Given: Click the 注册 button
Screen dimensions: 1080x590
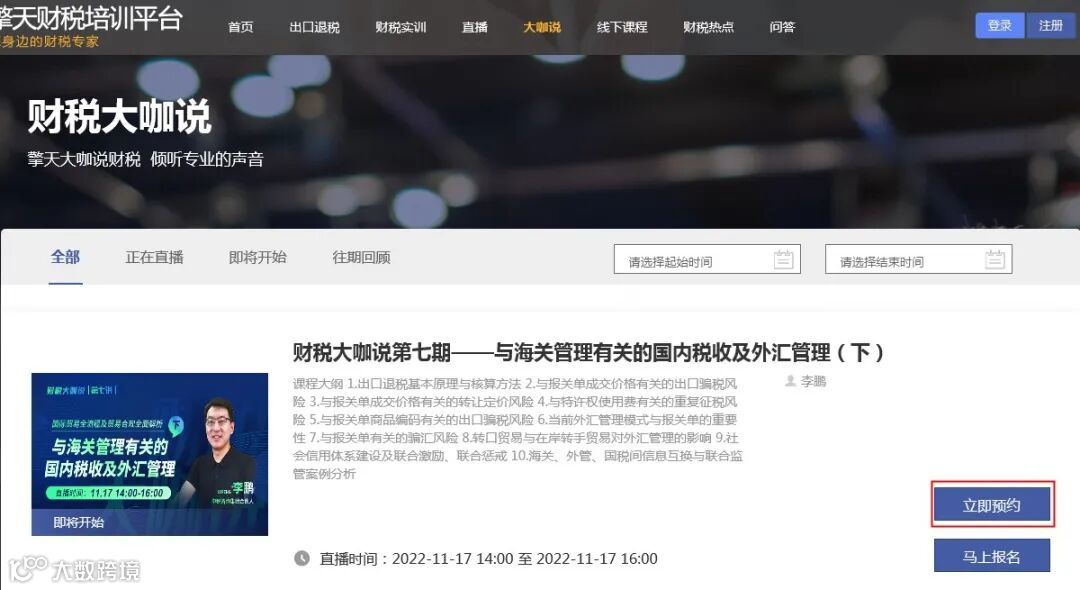Looking at the screenshot, I should point(1051,25).
